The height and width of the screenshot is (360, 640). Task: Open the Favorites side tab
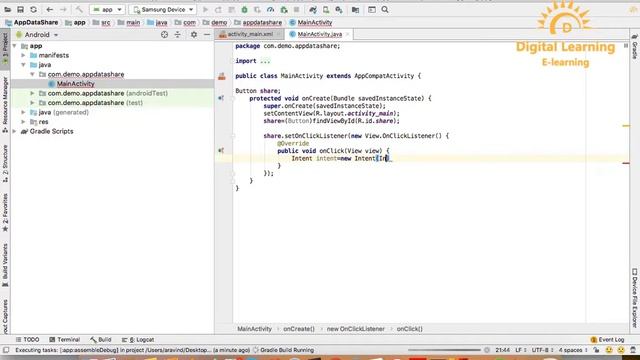(5, 212)
